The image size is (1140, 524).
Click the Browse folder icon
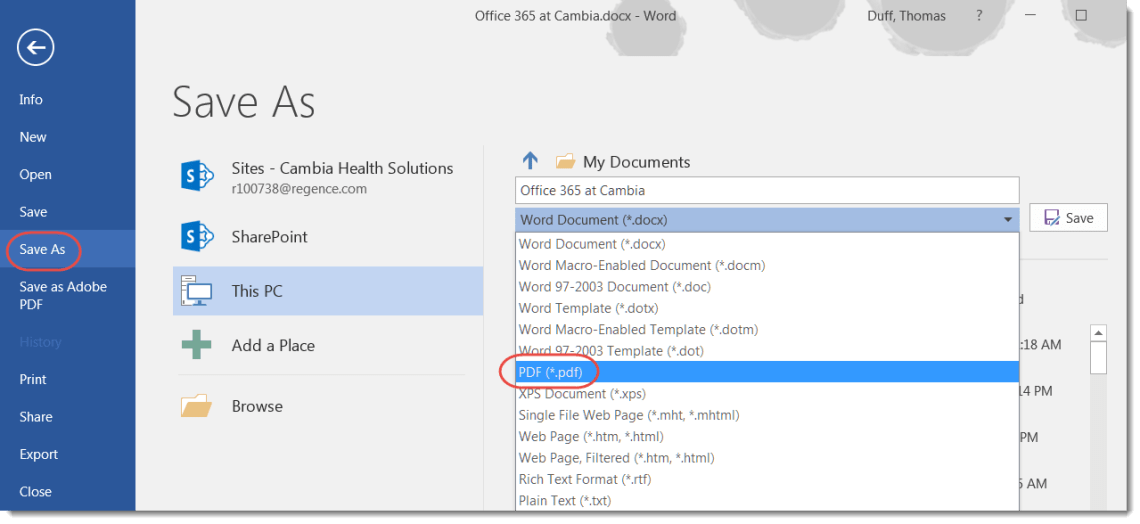[197, 406]
